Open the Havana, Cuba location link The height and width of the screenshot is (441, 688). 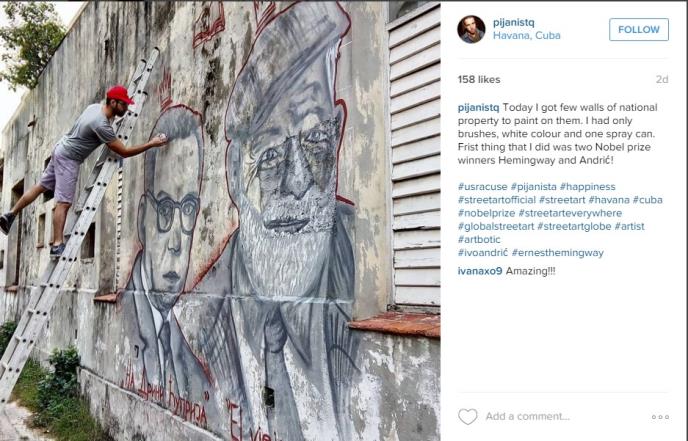coord(527,36)
